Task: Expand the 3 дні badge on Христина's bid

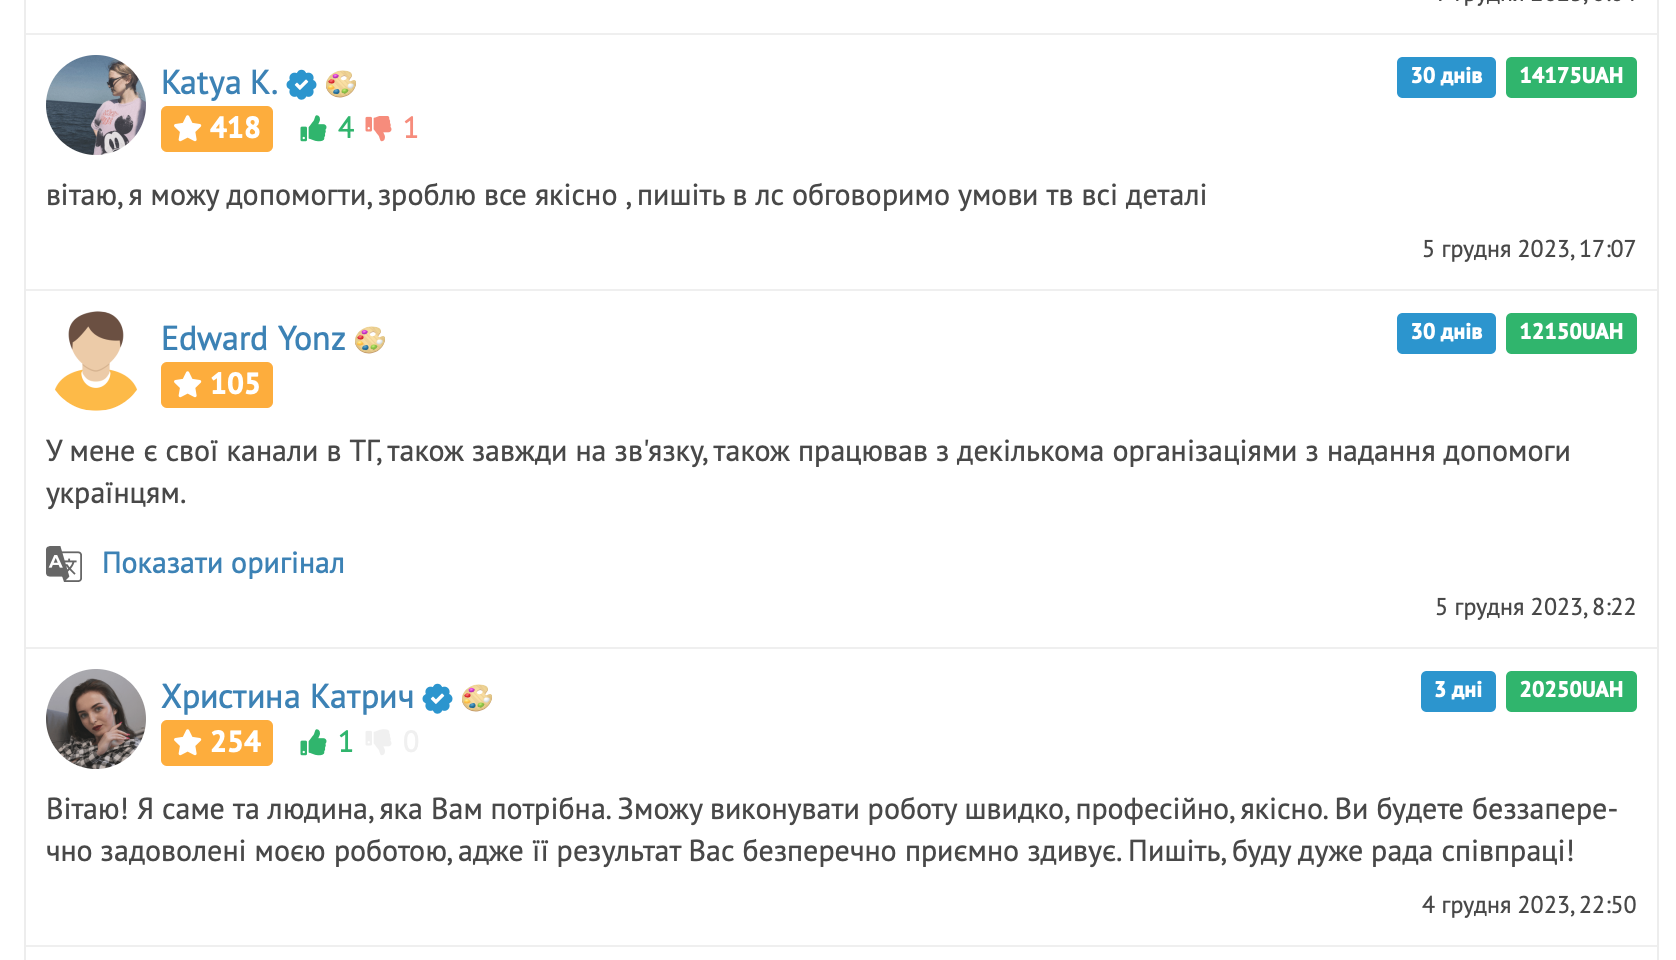Action: [x=1457, y=690]
